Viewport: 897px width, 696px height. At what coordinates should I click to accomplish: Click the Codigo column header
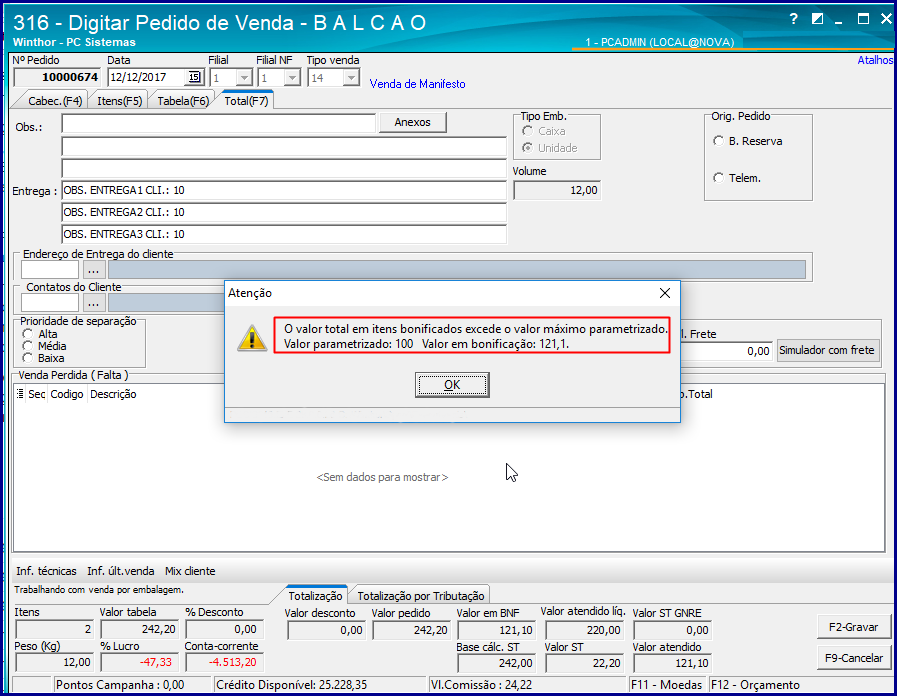67,394
